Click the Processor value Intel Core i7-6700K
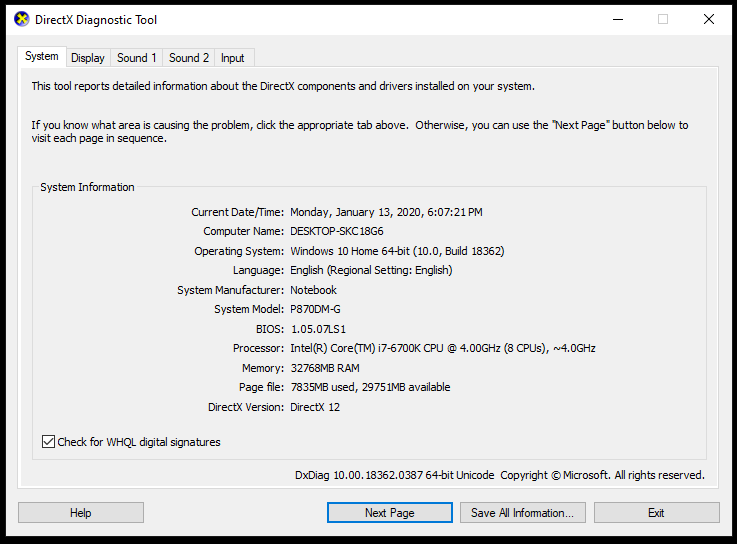The width and height of the screenshot is (737, 544). [443, 348]
